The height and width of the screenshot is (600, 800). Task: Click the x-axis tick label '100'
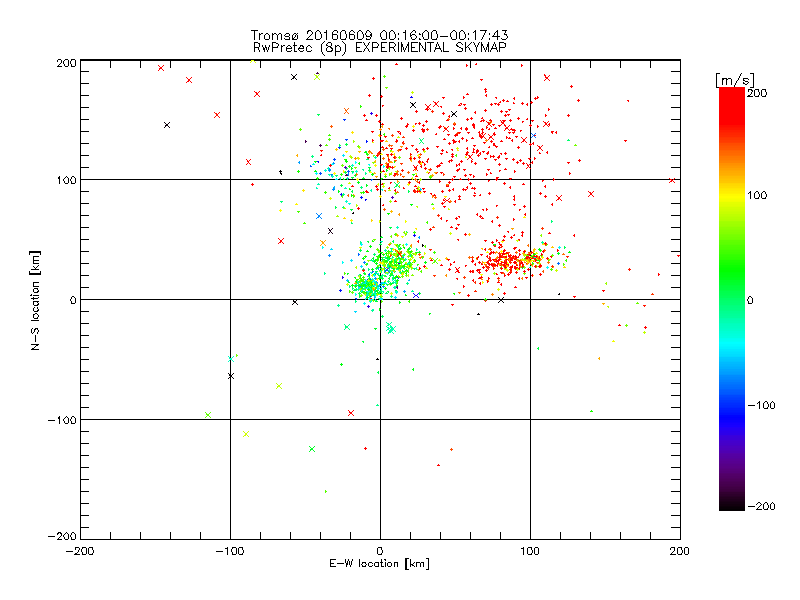point(530,551)
